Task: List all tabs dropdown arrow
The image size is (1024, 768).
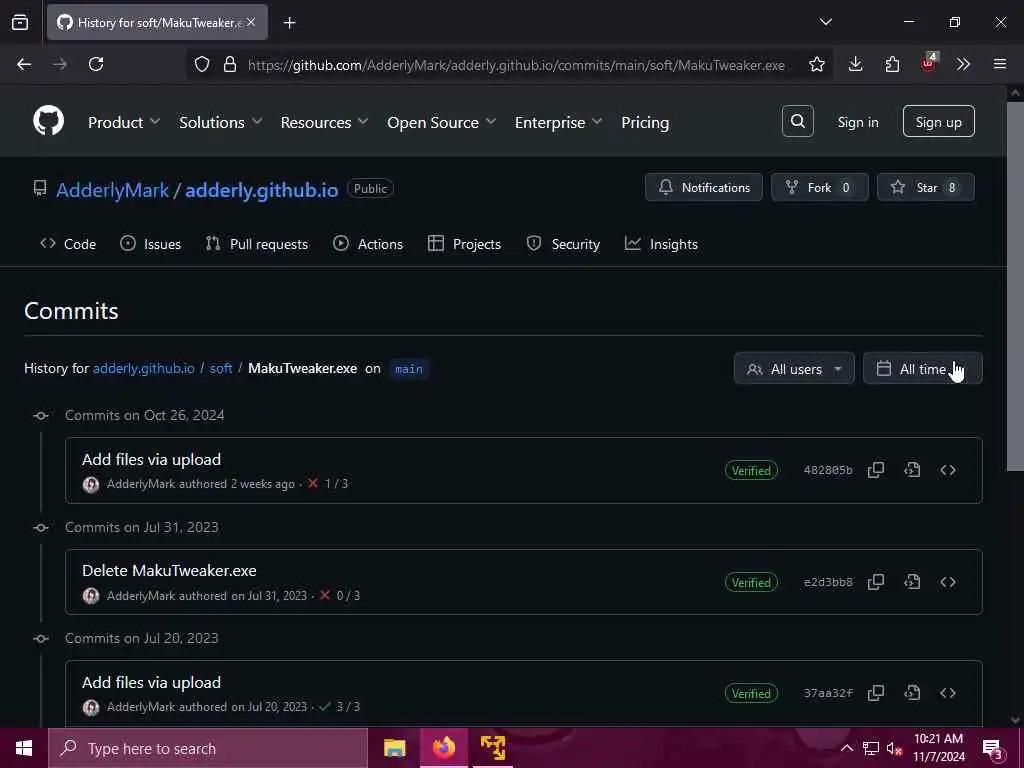Action: 825,22
